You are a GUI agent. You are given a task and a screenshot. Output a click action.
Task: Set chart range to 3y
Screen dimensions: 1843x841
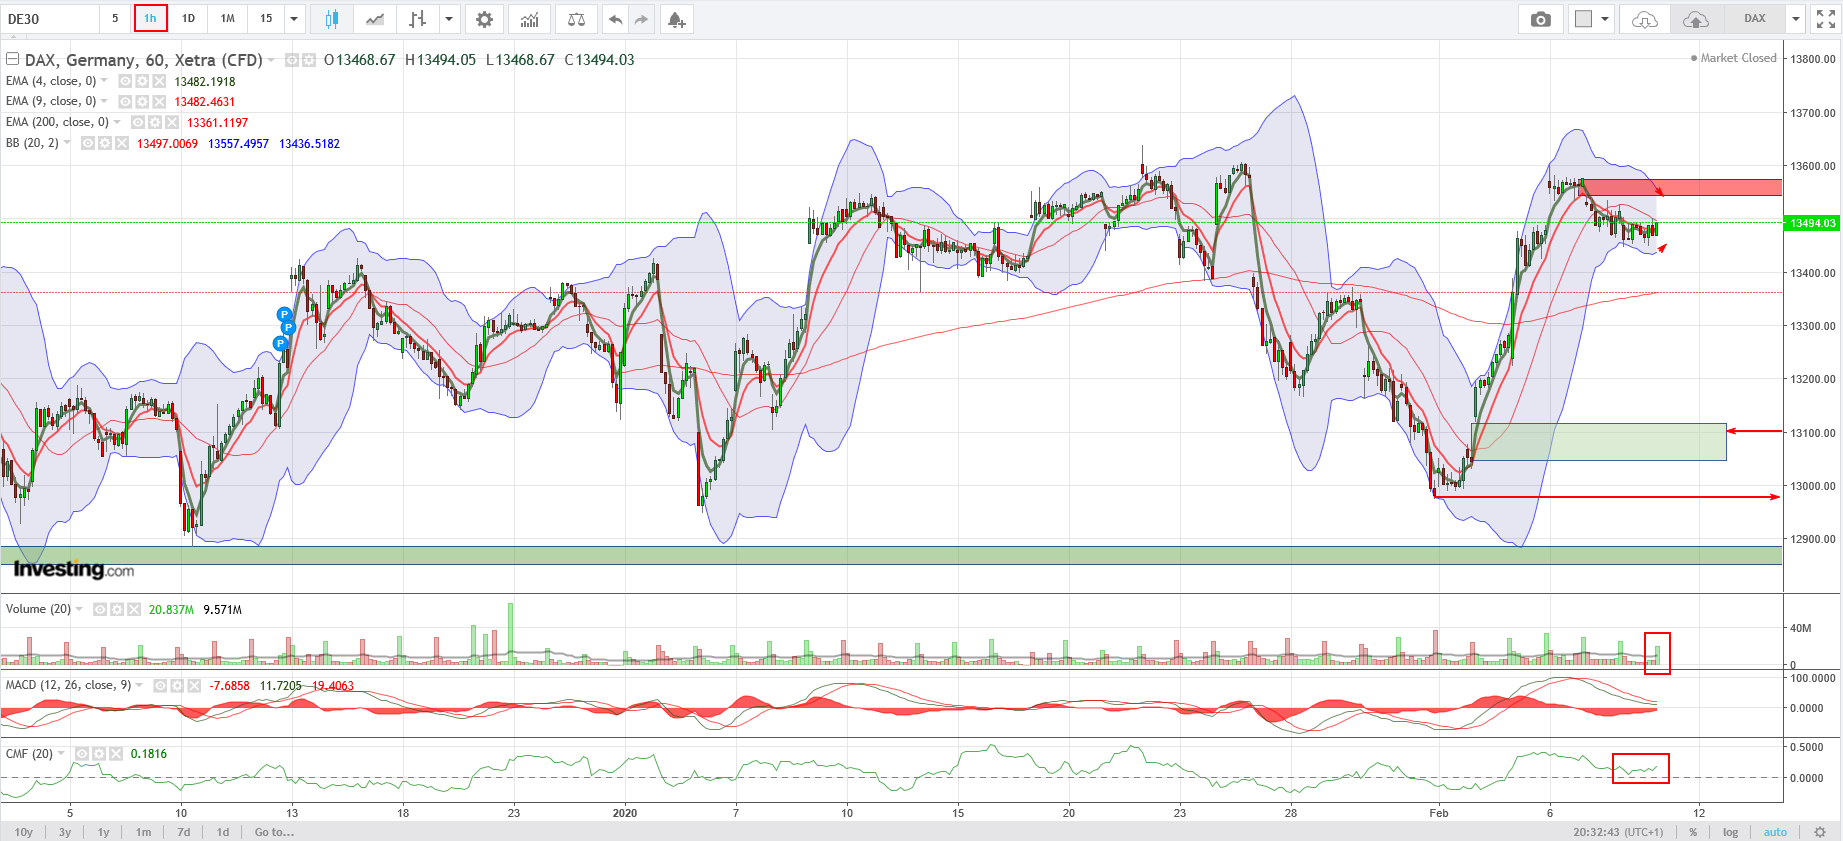[65, 832]
